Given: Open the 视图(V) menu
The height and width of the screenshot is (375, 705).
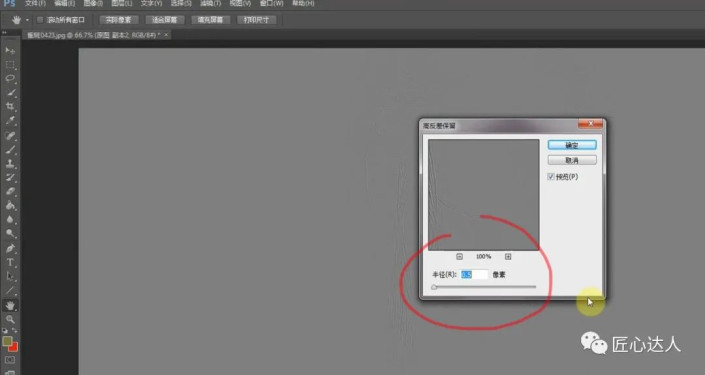Looking at the screenshot, I should (240, 3).
